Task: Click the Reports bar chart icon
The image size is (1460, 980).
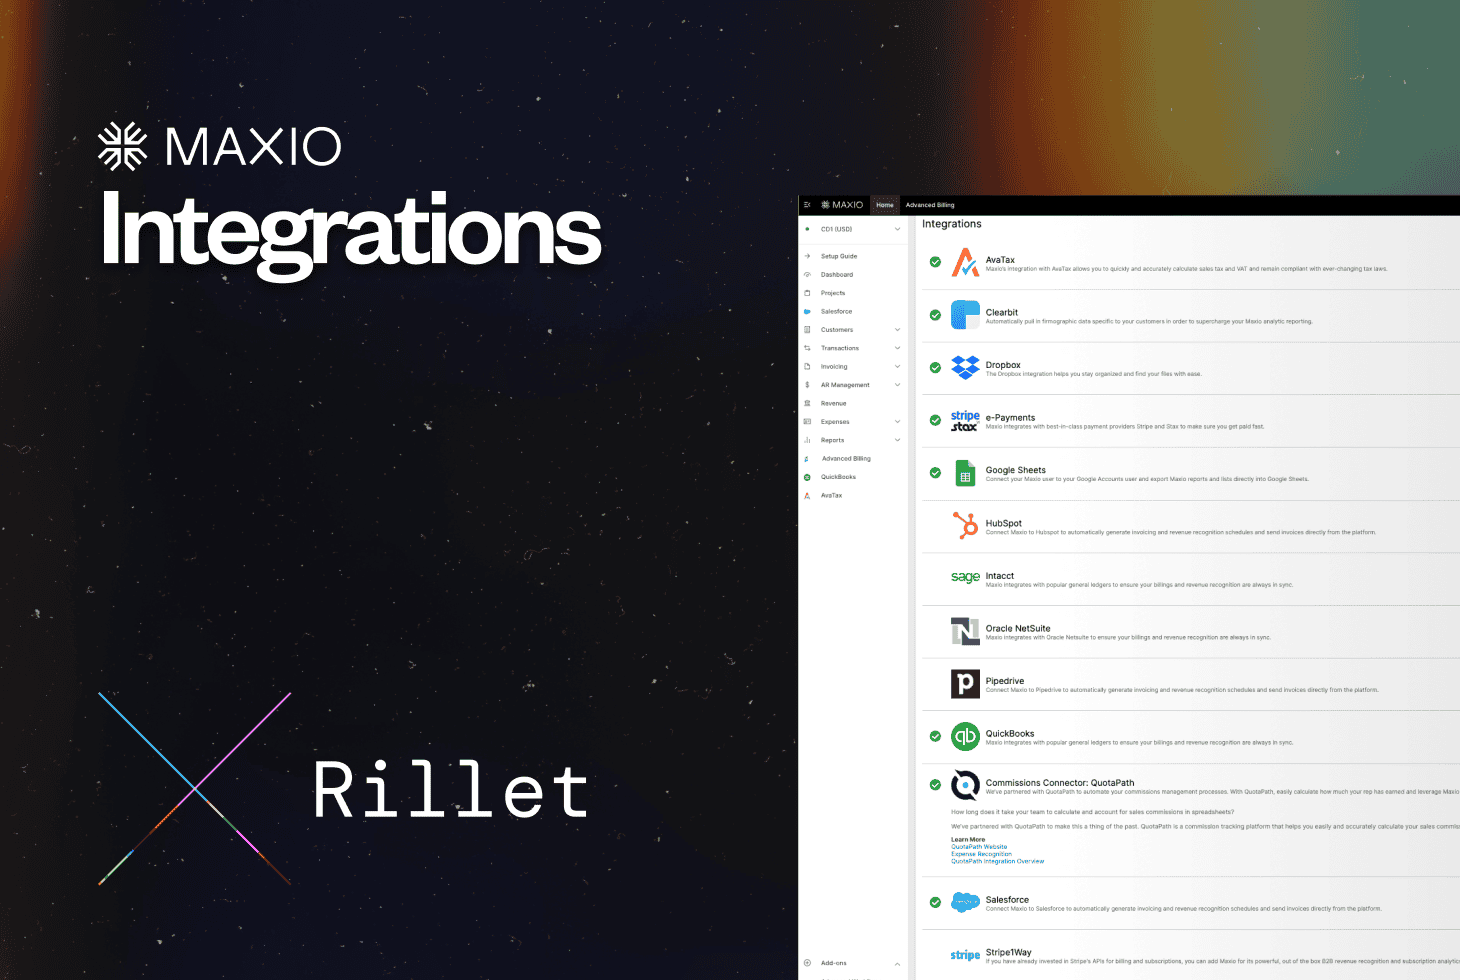Action: [807, 440]
